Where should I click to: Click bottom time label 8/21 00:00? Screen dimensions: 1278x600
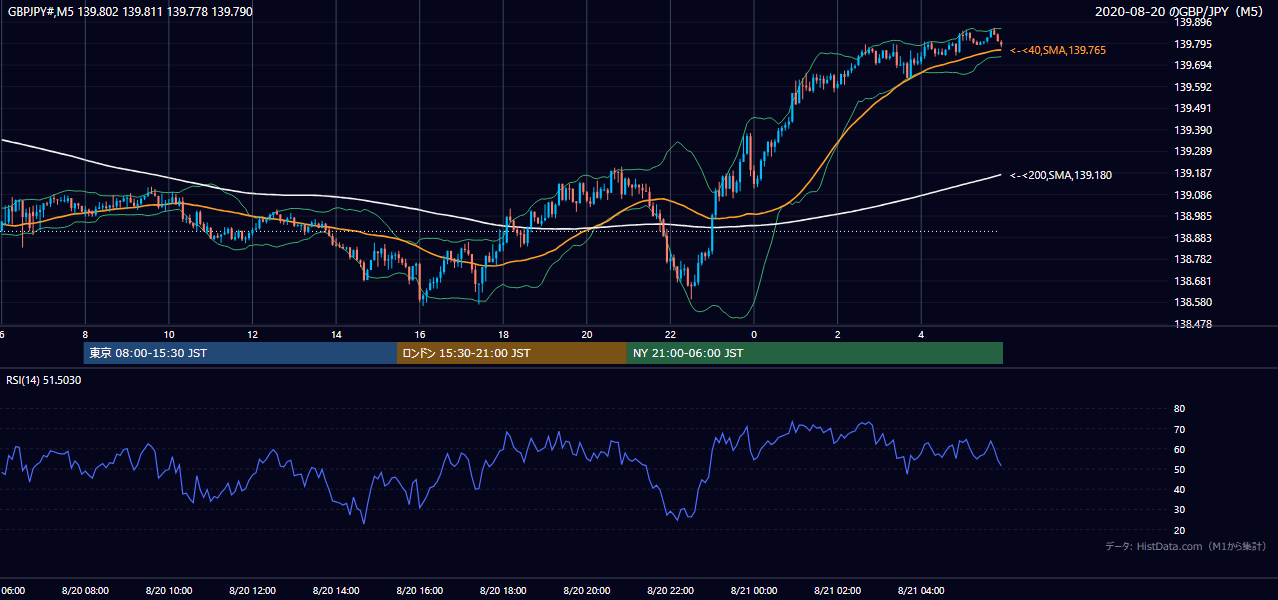coord(754,591)
